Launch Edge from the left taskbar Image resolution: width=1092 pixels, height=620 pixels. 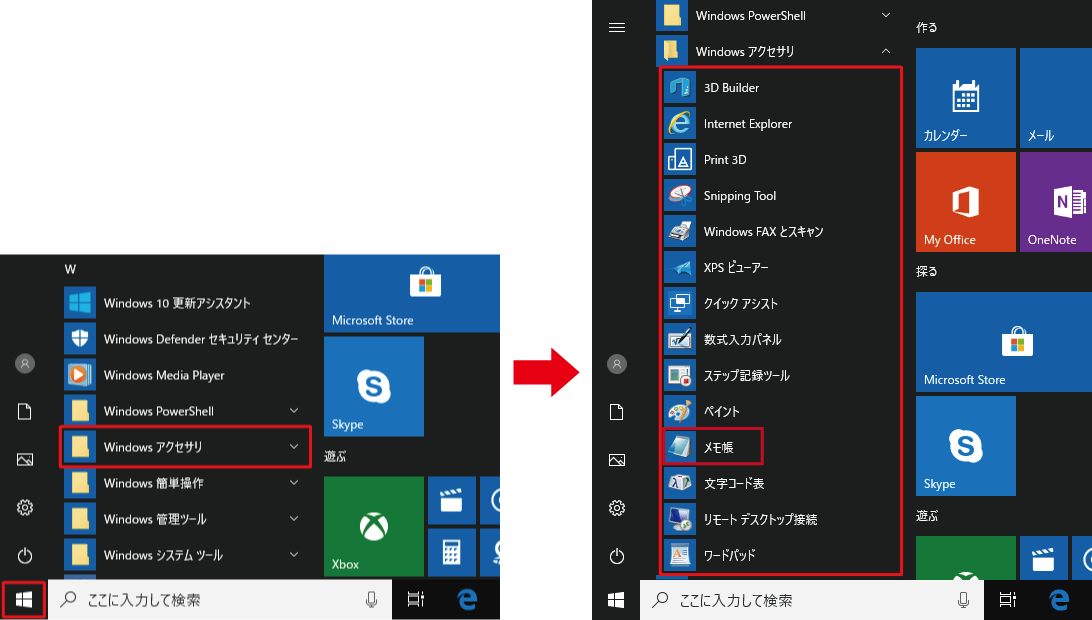pos(467,600)
